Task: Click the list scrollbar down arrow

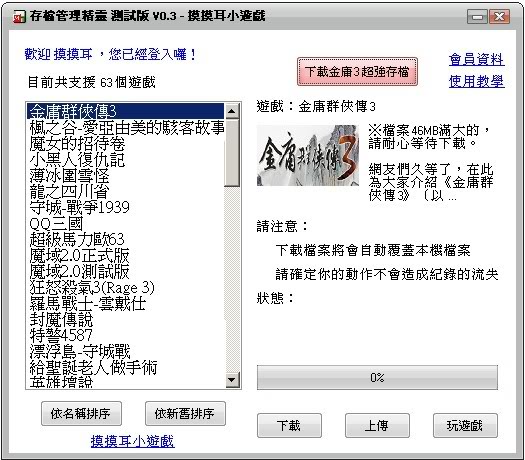Action: (x=232, y=380)
